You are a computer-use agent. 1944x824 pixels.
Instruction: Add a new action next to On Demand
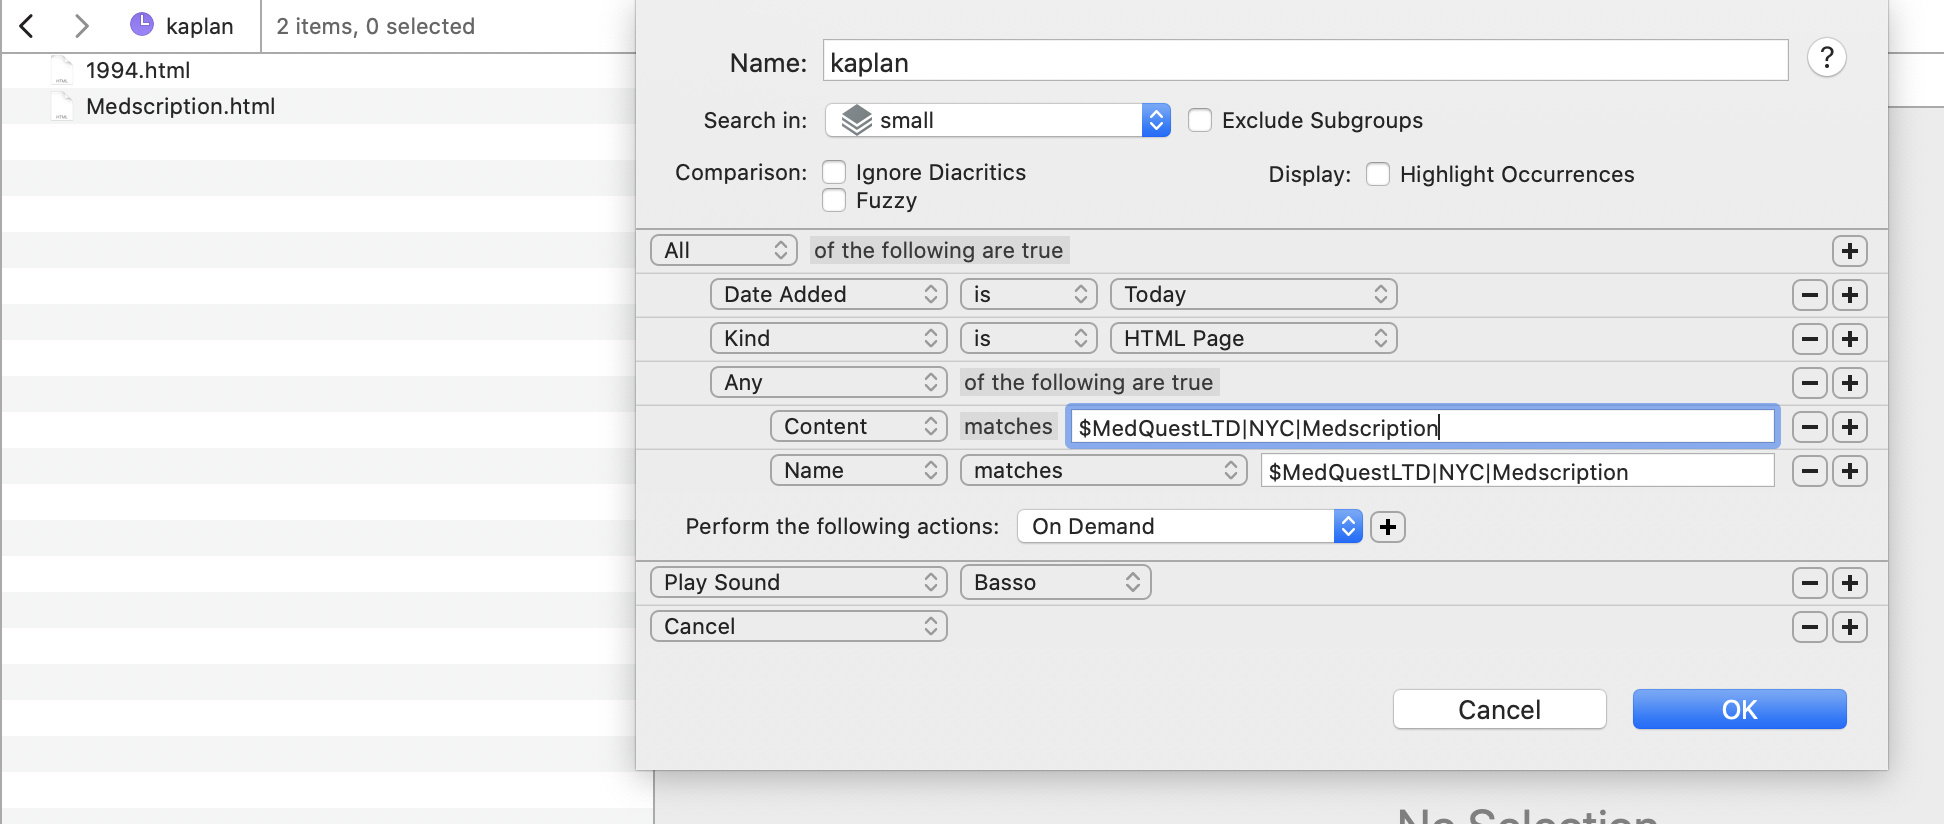coord(1387,527)
